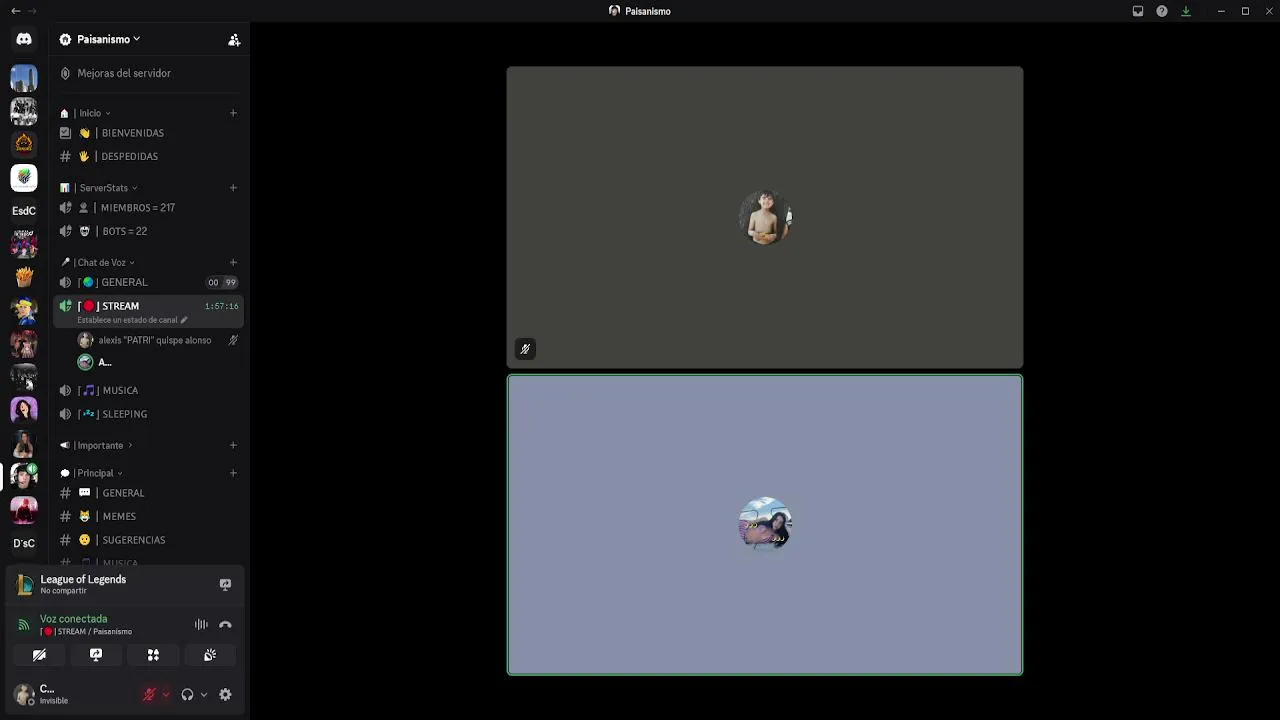Open the D'sC server icon
The width and height of the screenshot is (1280, 720).
coord(24,543)
